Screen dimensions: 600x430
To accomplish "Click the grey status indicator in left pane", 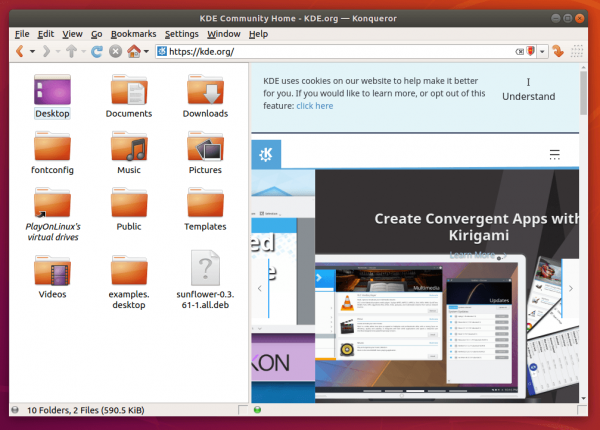I will (15, 410).
